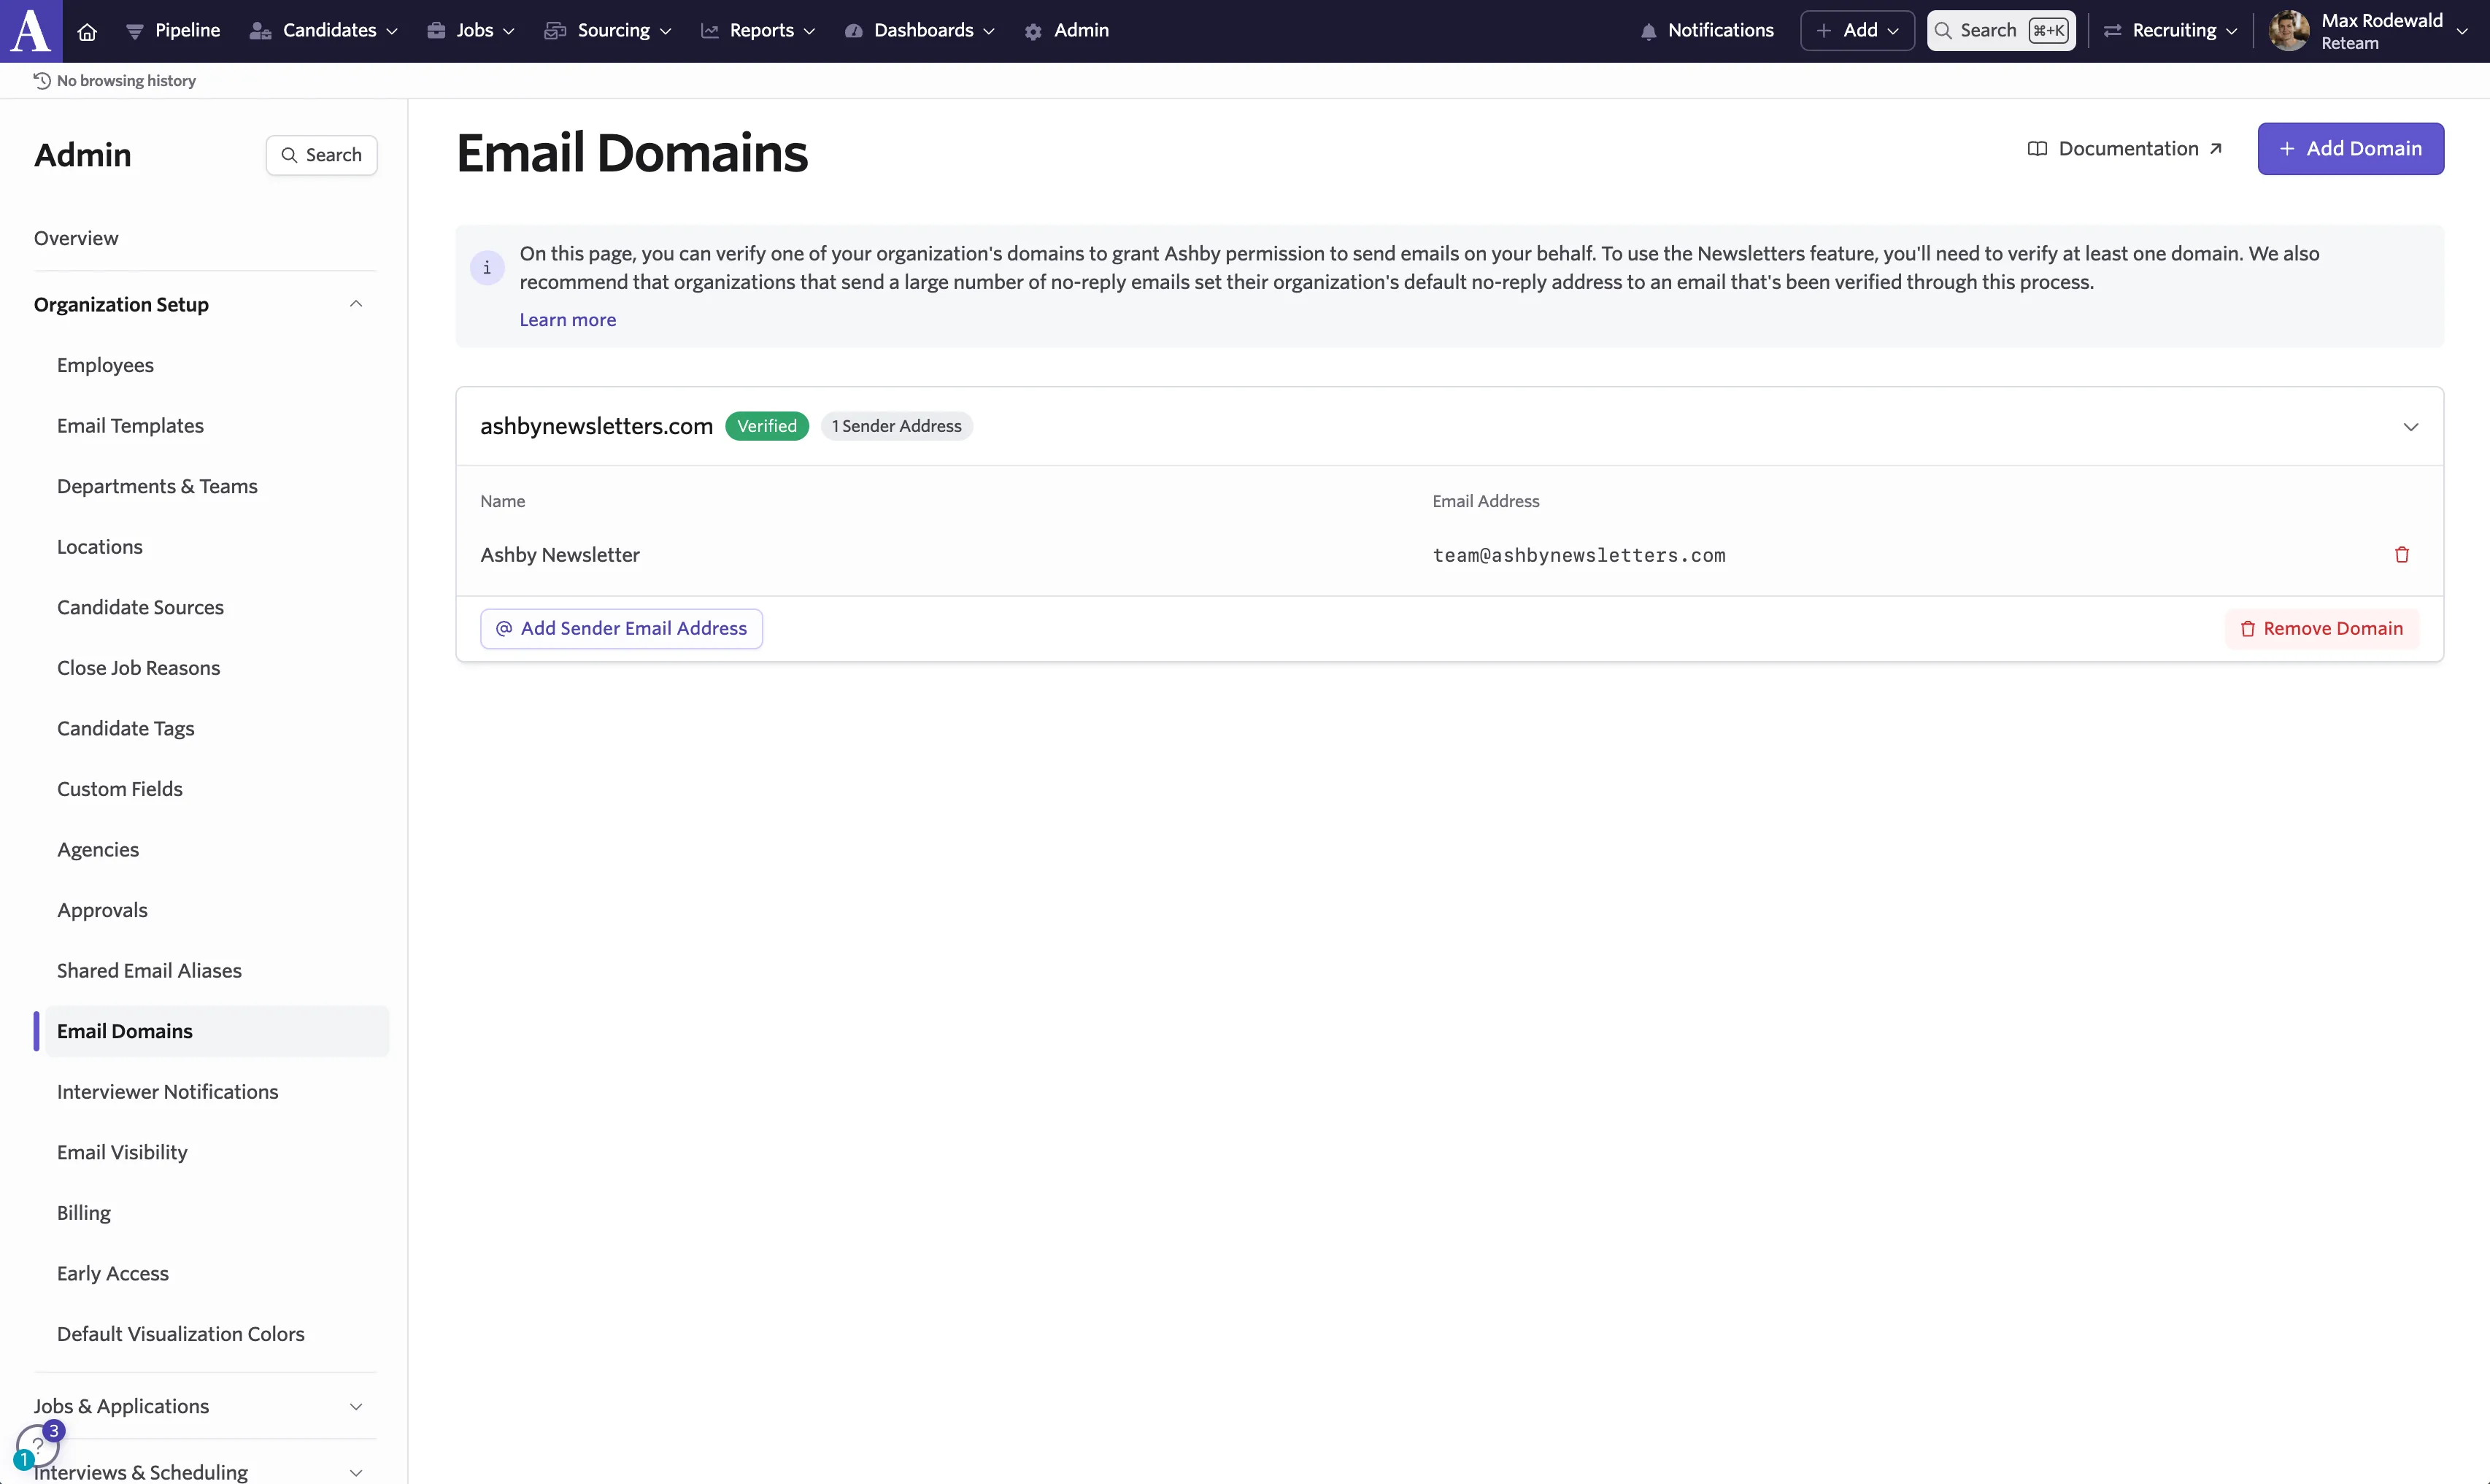Image resolution: width=2490 pixels, height=1484 pixels.
Task: Click the 1 Sender Address badge
Action: (897, 426)
